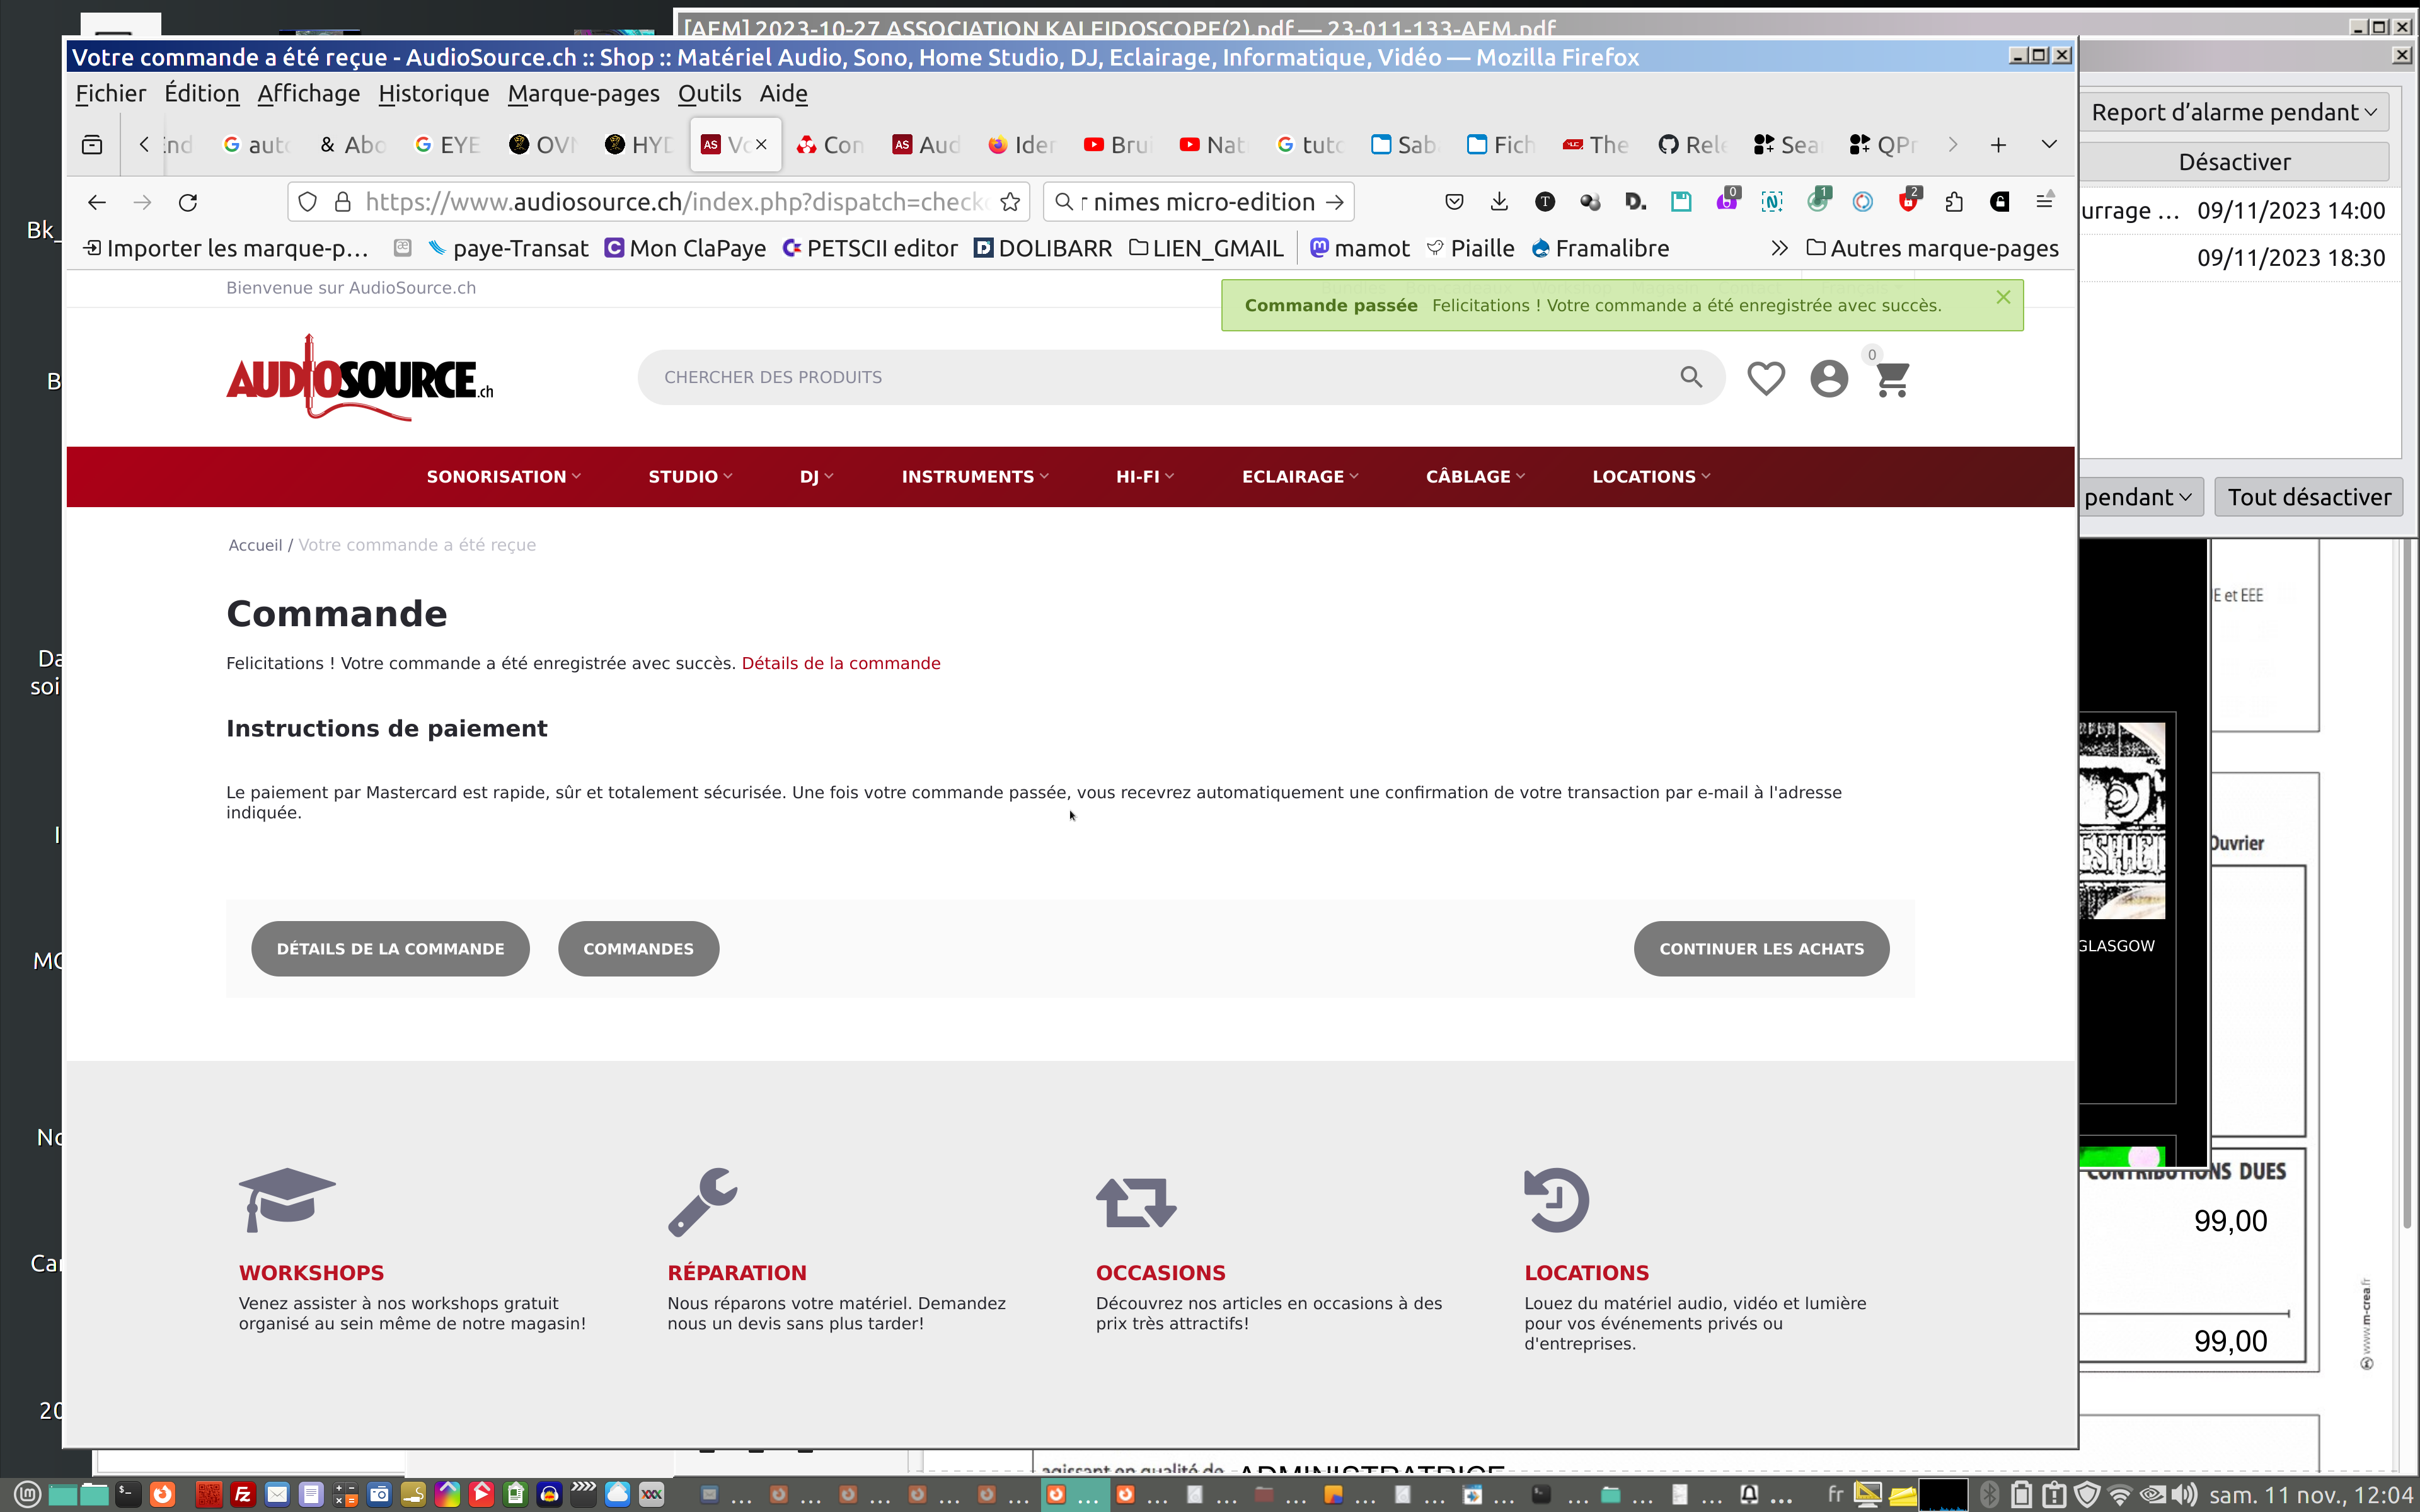Open the Historique menu
Viewport: 2420px width, 1512px height.
[433, 93]
